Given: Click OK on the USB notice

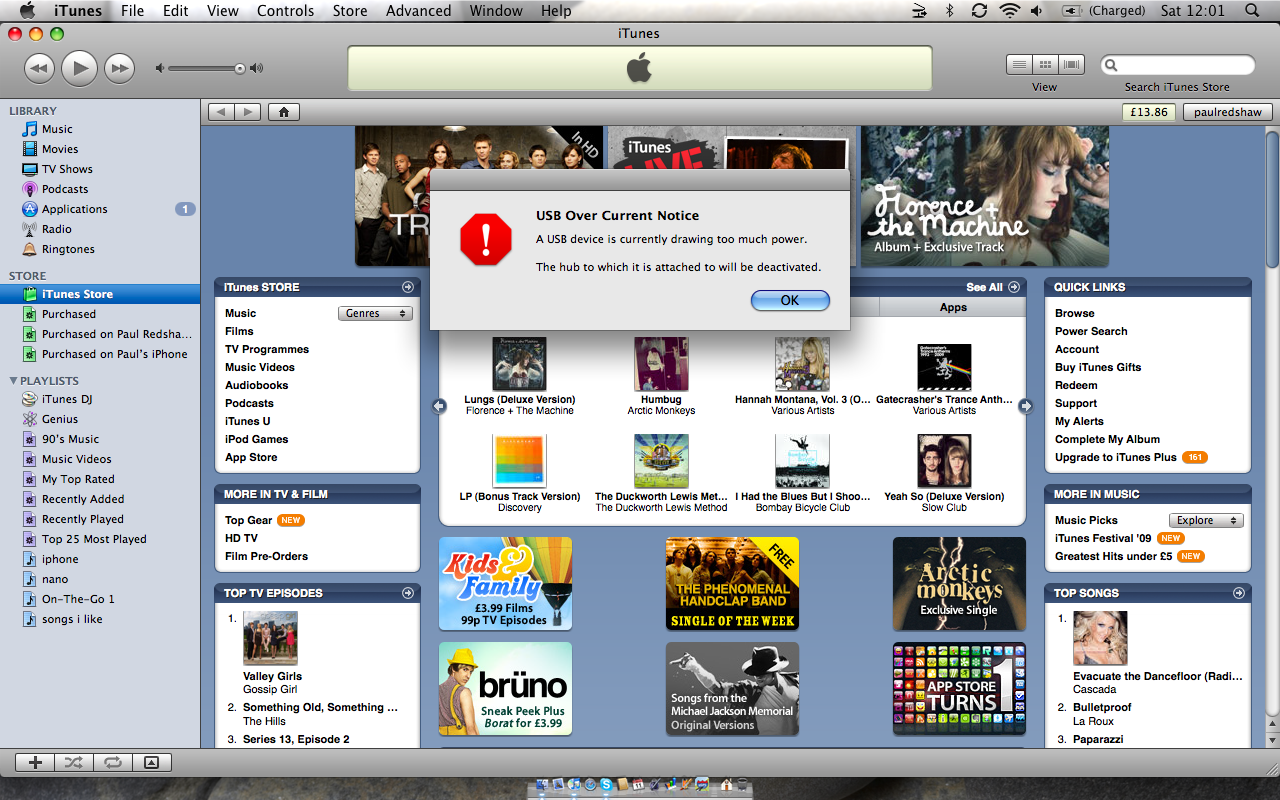Looking at the screenshot, I should coord(790,300).
